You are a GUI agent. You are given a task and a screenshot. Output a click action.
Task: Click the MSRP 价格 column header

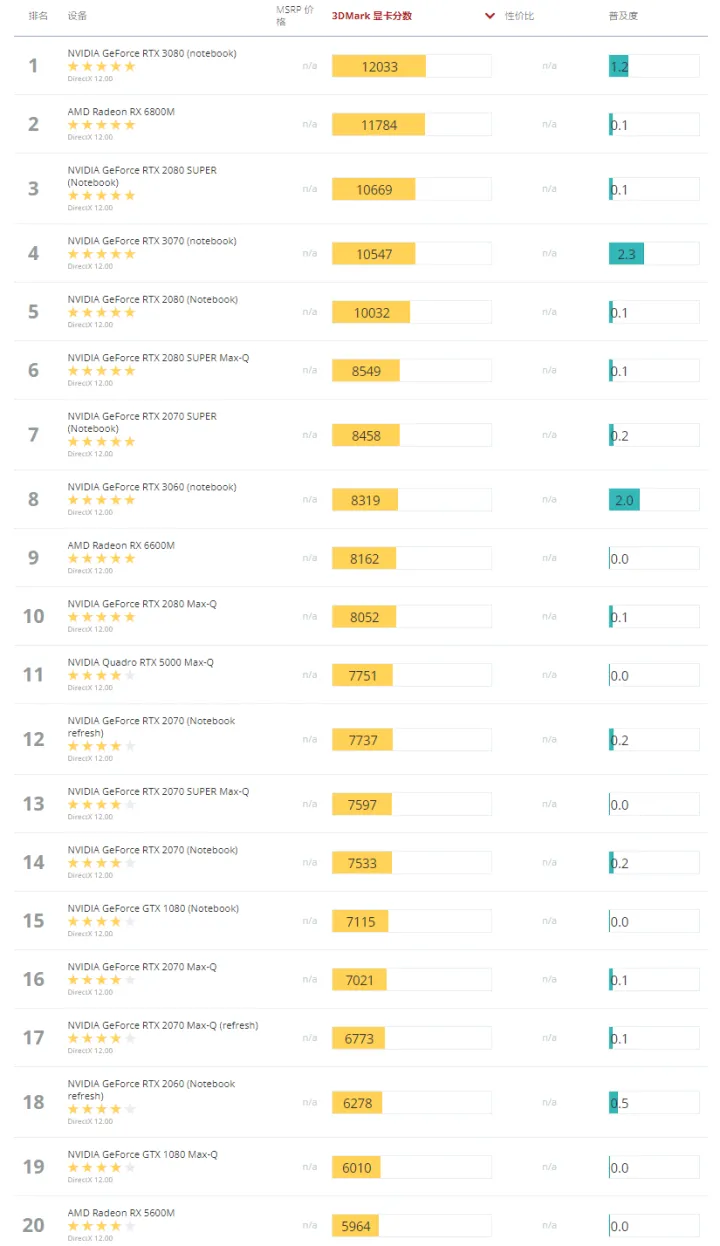tap(293, 15)
